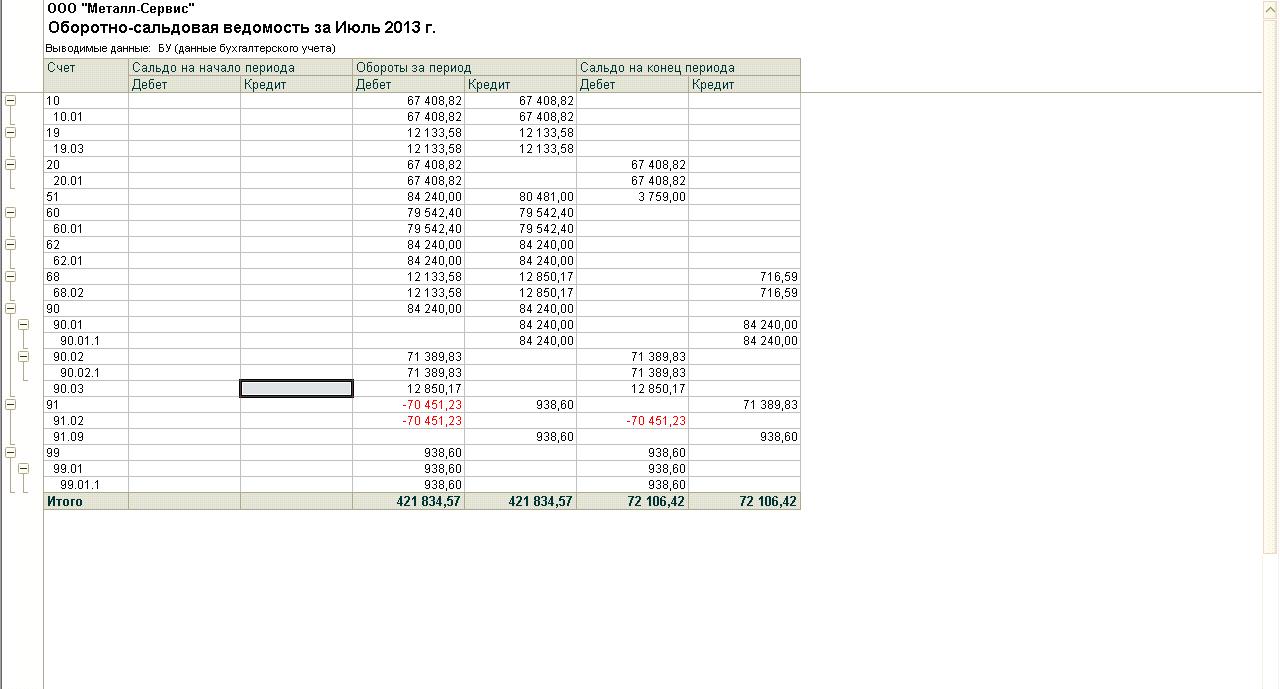Collapse account 10 group
Viewport: 1280px width, 689px height.
point(11,100)
